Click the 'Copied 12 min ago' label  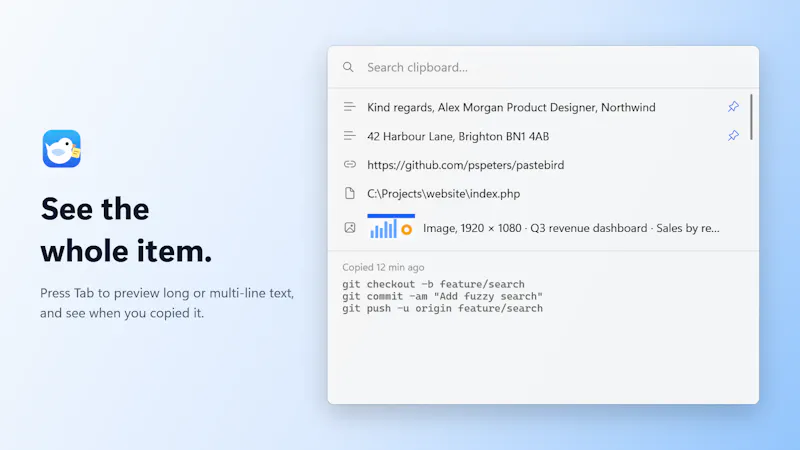383,267
